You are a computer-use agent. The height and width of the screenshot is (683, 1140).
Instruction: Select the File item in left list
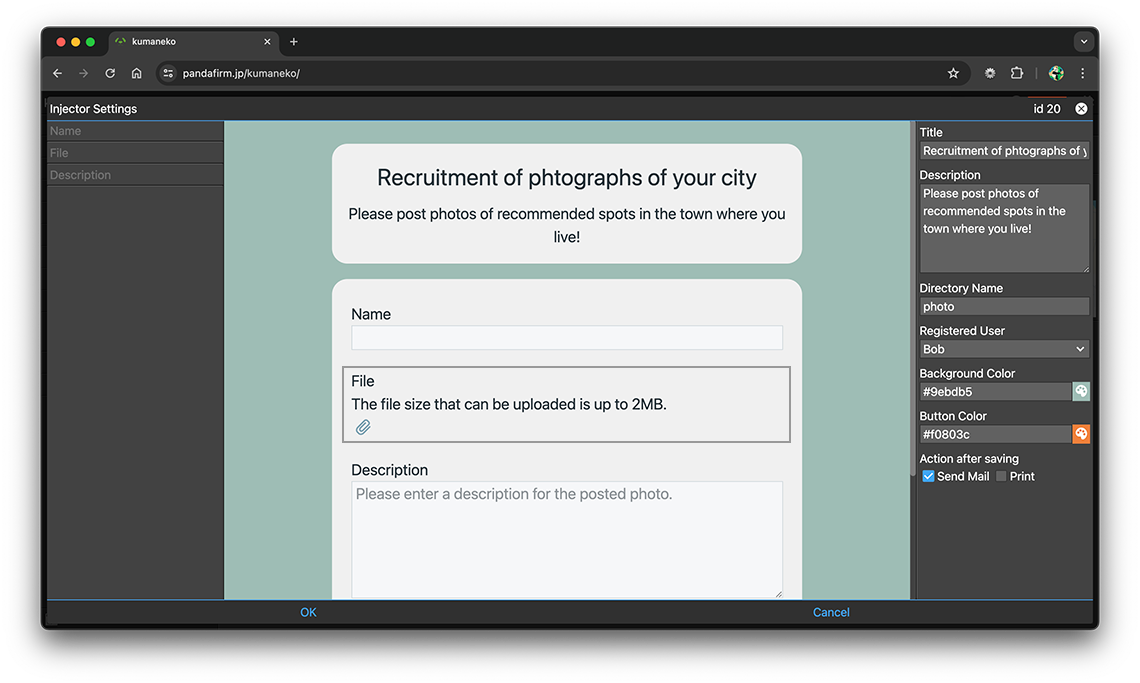pyautogui.click(x=135, y=153)
